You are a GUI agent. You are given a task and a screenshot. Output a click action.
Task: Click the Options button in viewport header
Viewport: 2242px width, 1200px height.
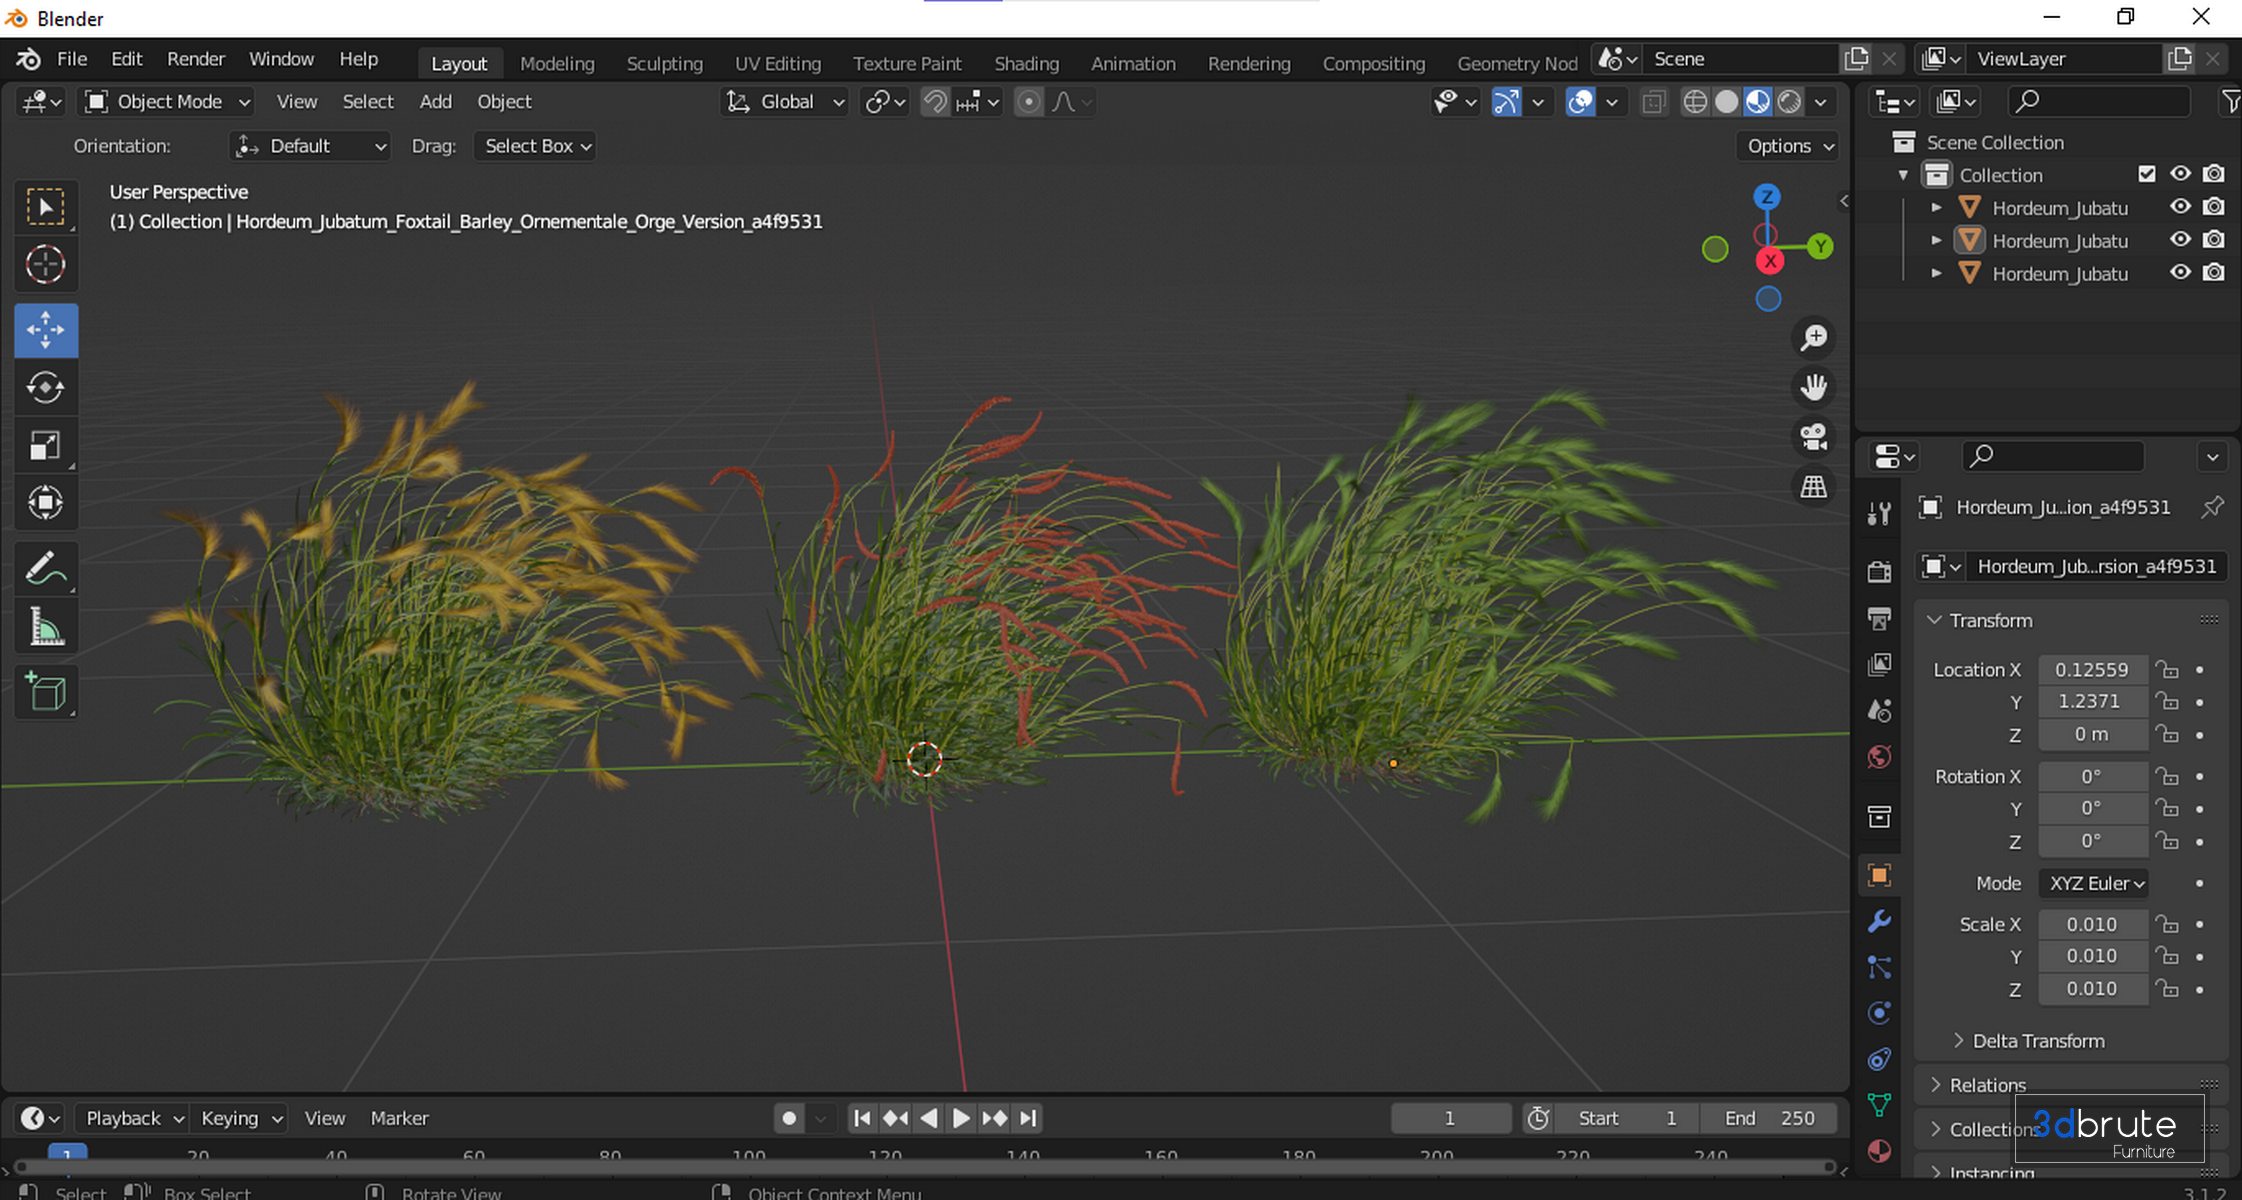click(x=1789, y=146)
